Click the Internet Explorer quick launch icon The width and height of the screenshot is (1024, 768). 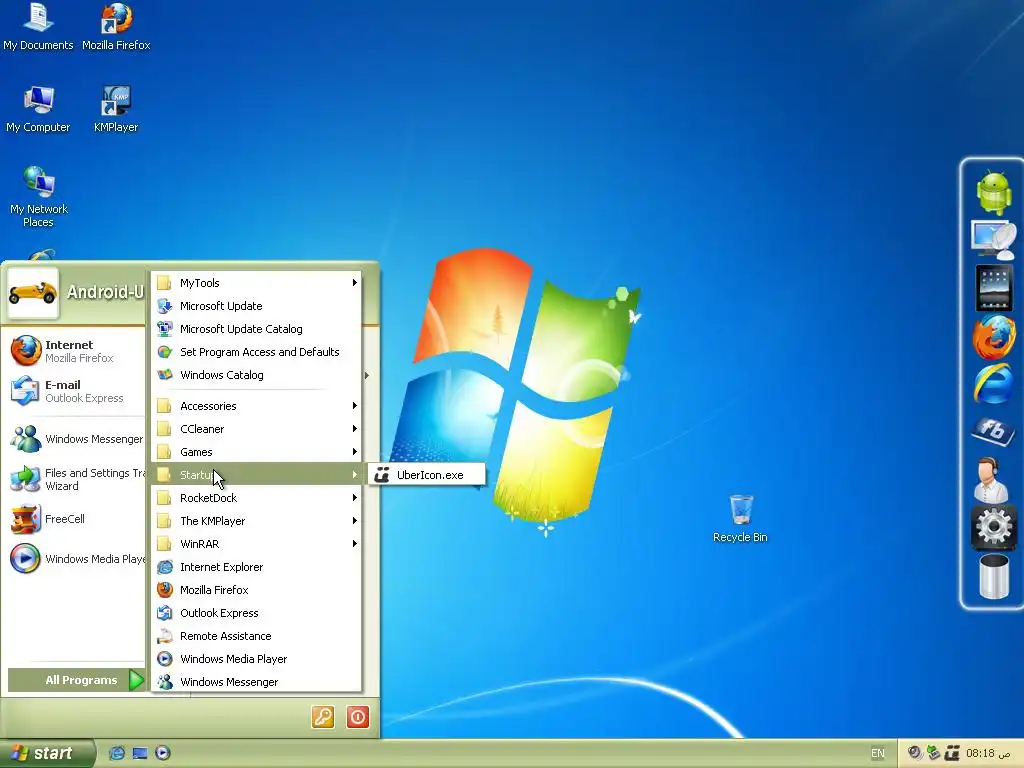click(x=117, y=753)
